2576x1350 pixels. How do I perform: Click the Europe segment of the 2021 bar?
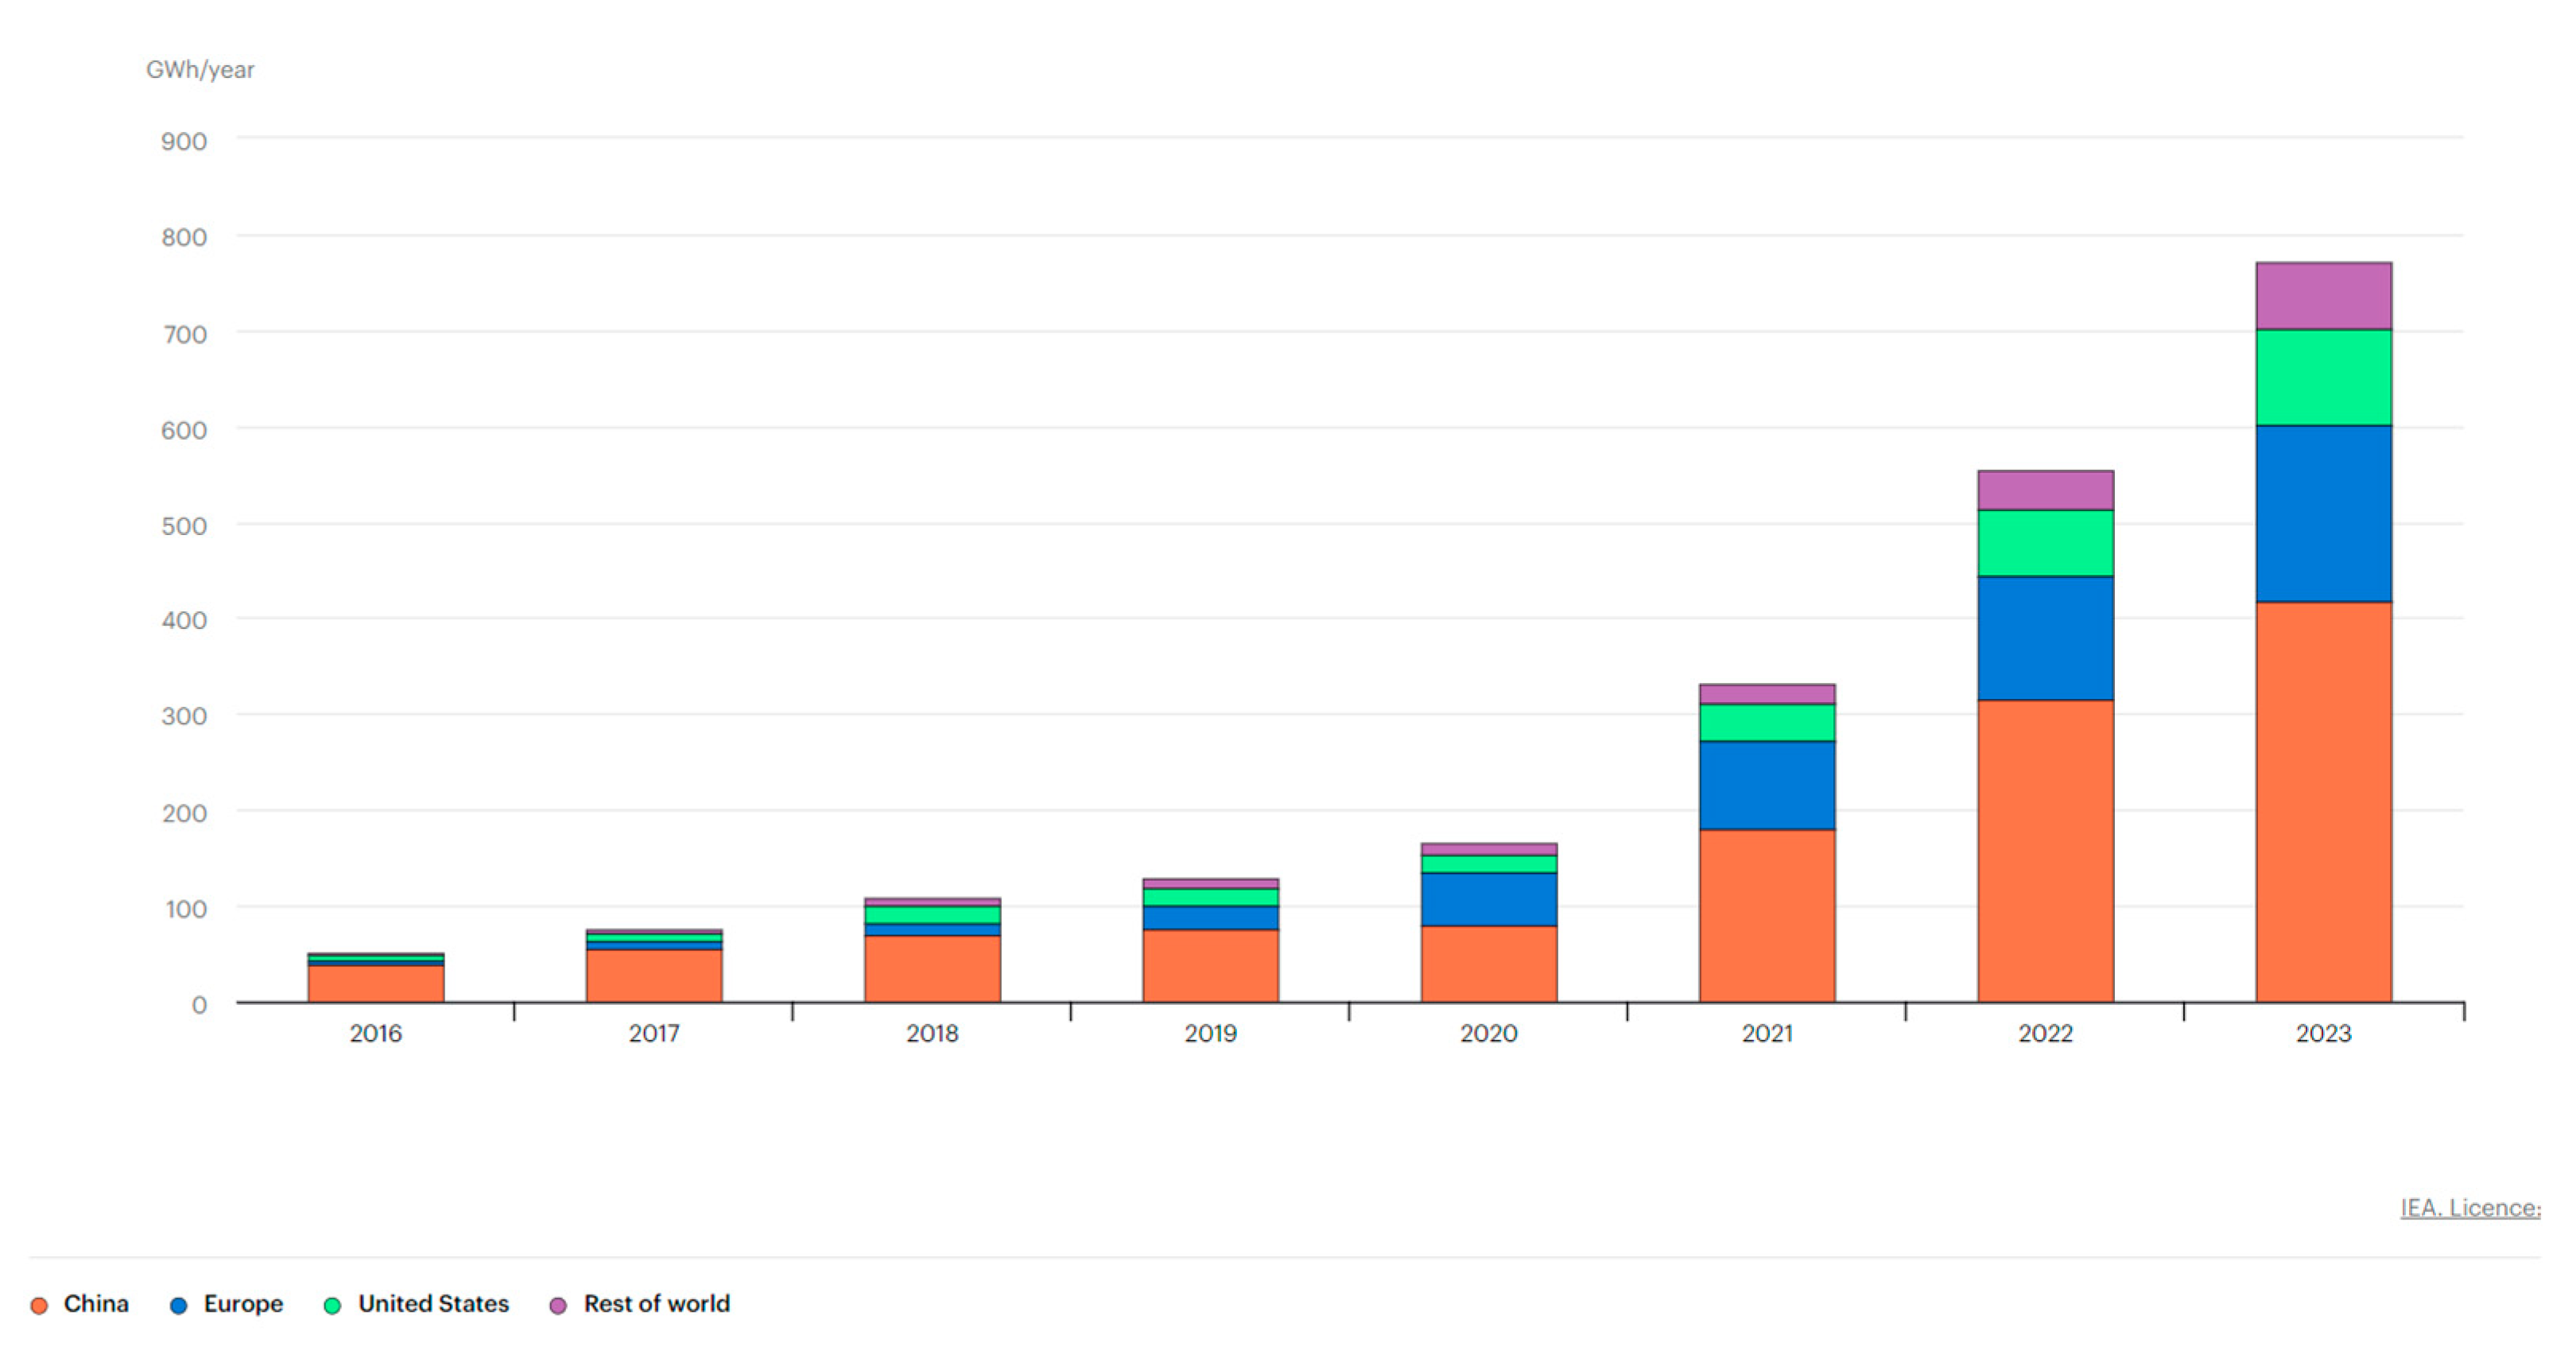[1767, 785]
